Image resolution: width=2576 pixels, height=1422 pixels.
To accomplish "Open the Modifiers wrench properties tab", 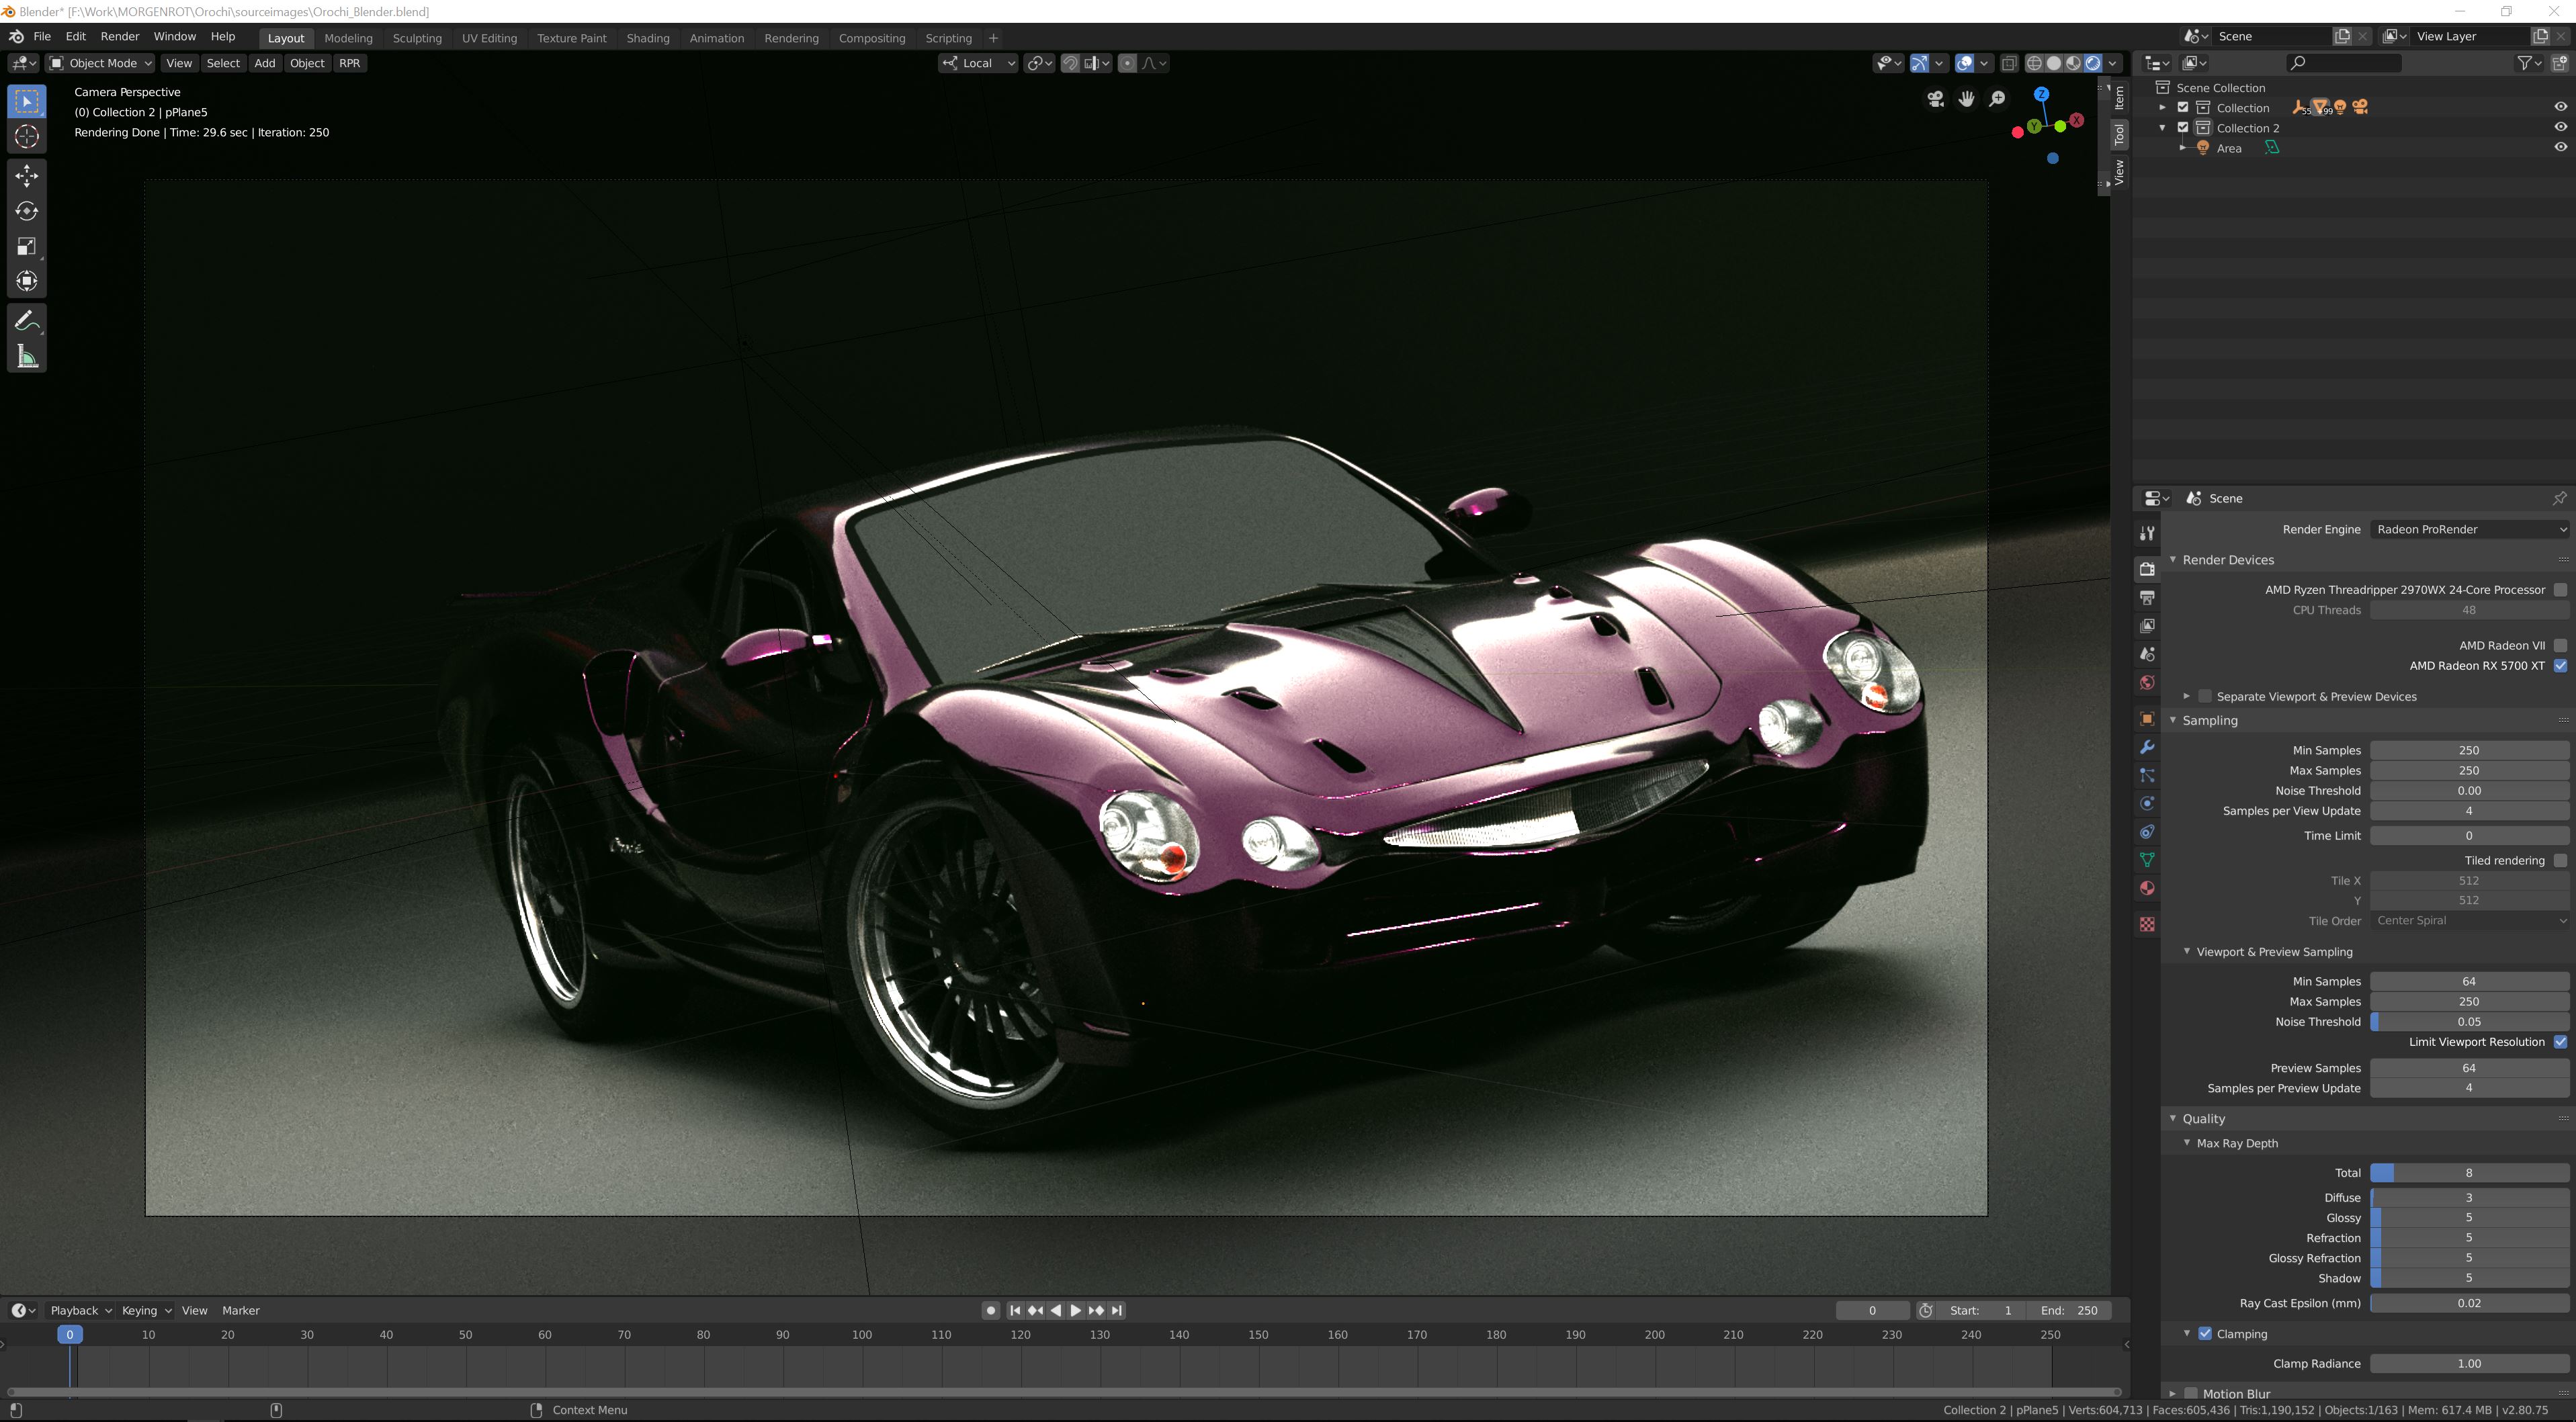I will pyautogui.click(x=2147, y=747).
